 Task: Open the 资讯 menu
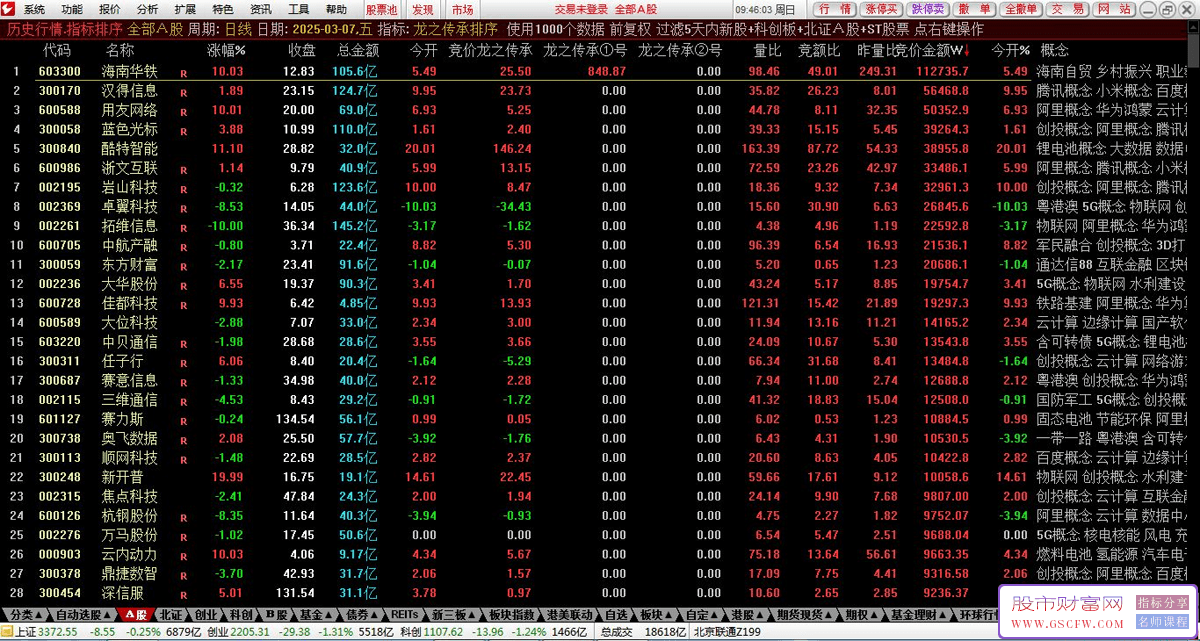[260, 9]
